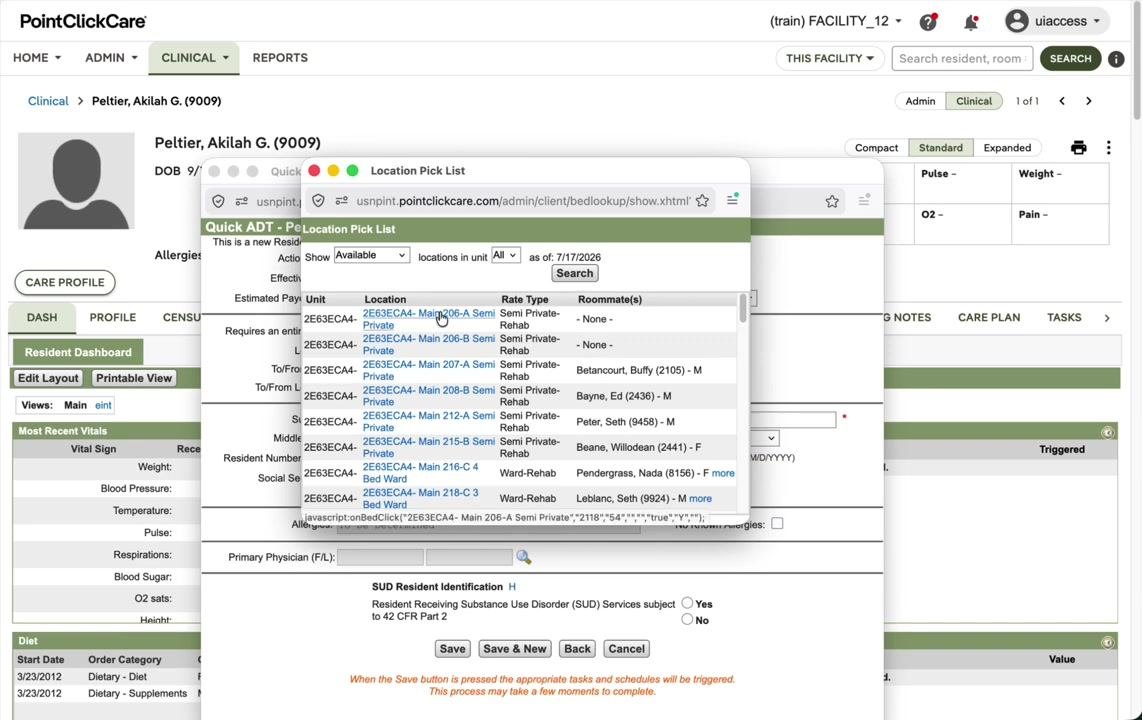Click physician lookup magnifier icon

pos(524,557)
